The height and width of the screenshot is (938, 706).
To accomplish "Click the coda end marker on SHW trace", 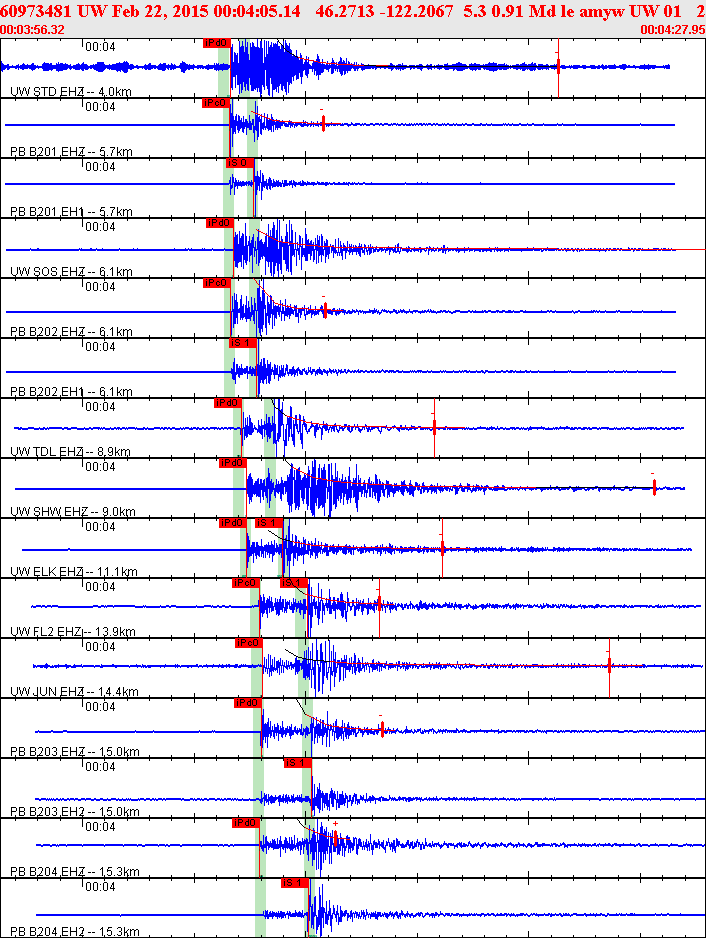I will 654,488.
